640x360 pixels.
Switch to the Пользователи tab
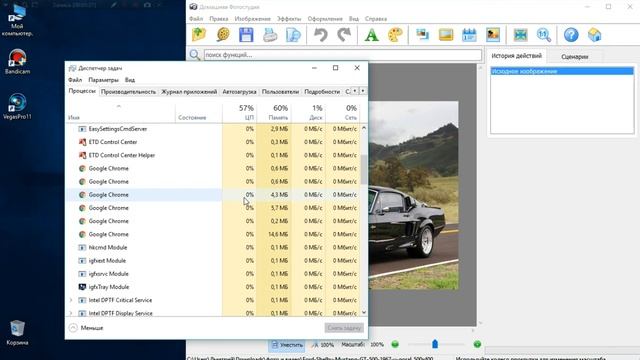click(x=280, y=92)
